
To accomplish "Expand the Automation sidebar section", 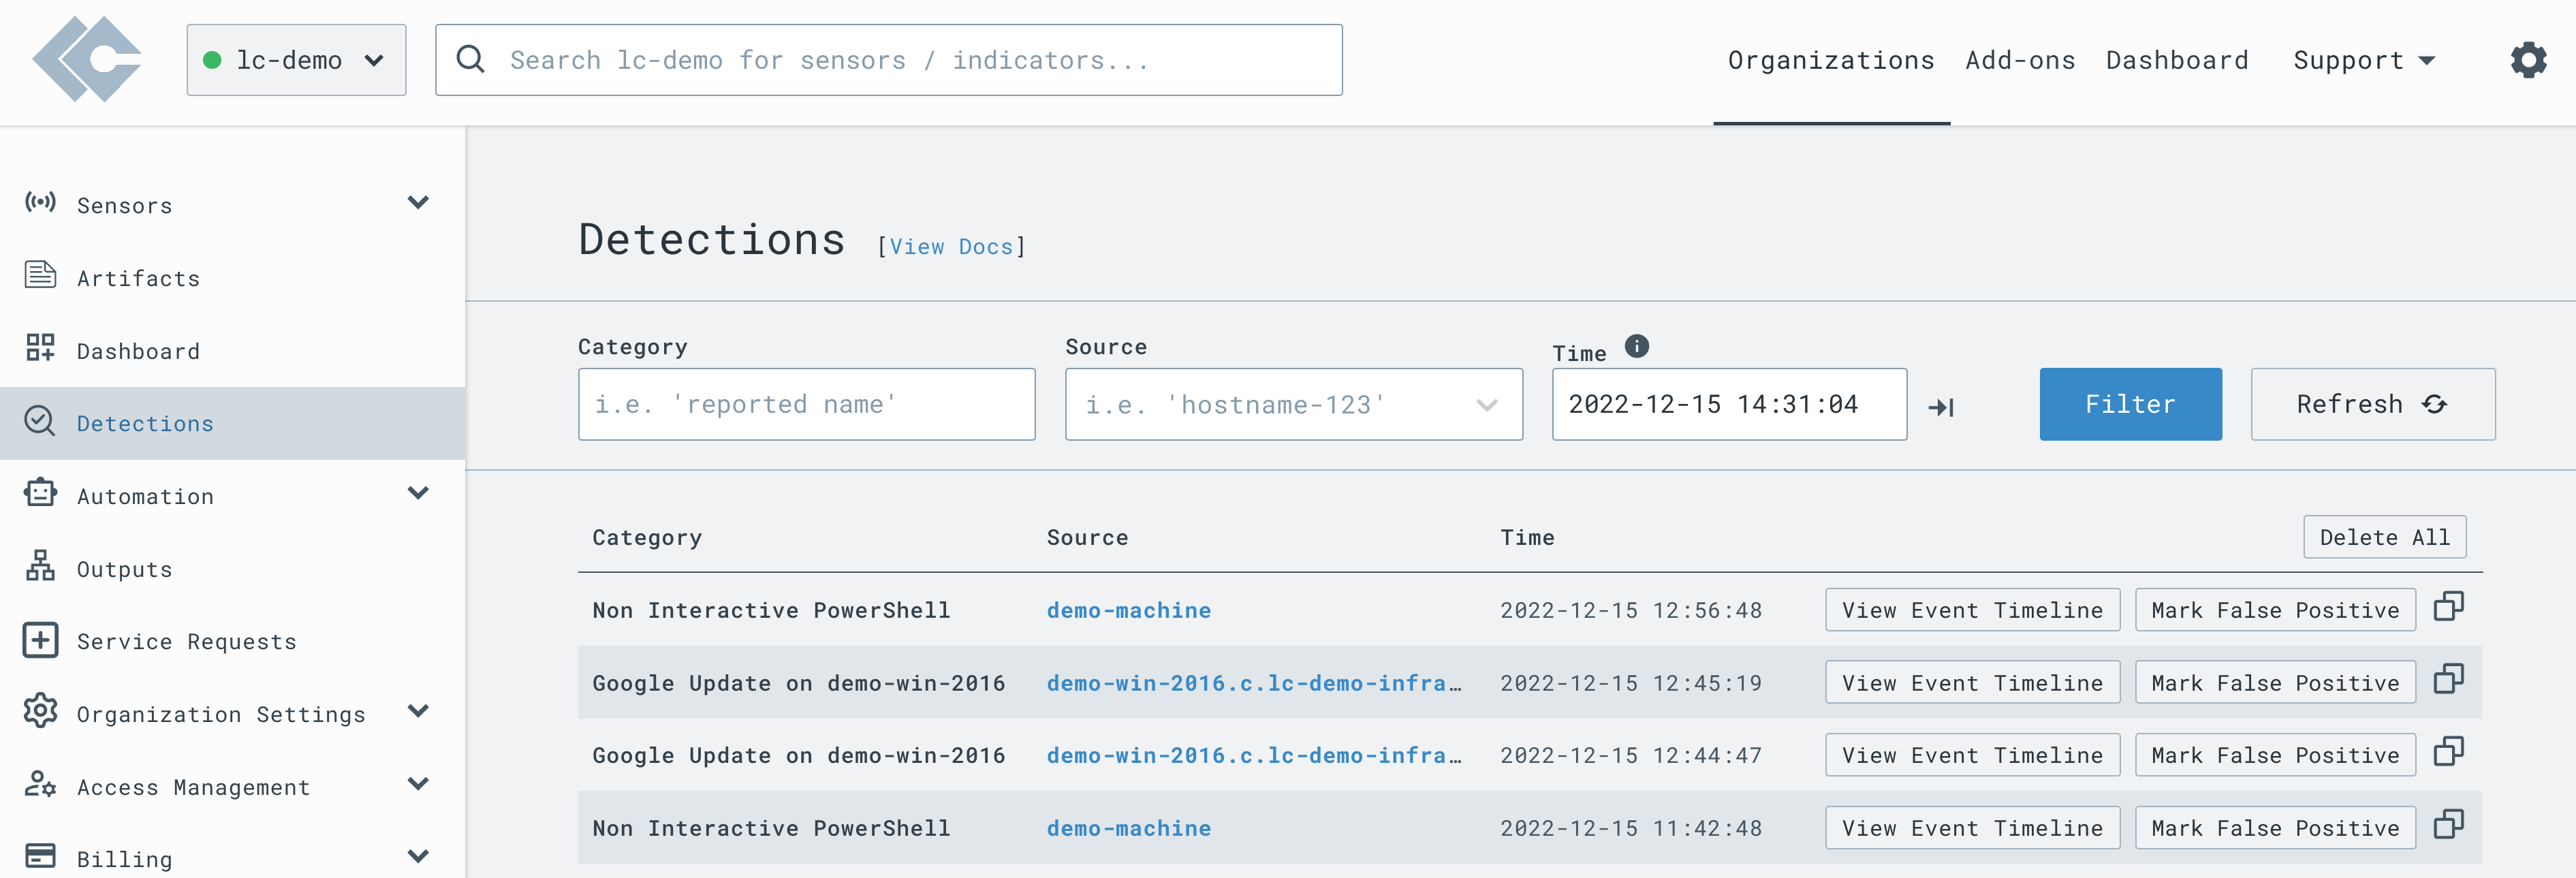I will point(418,494).
